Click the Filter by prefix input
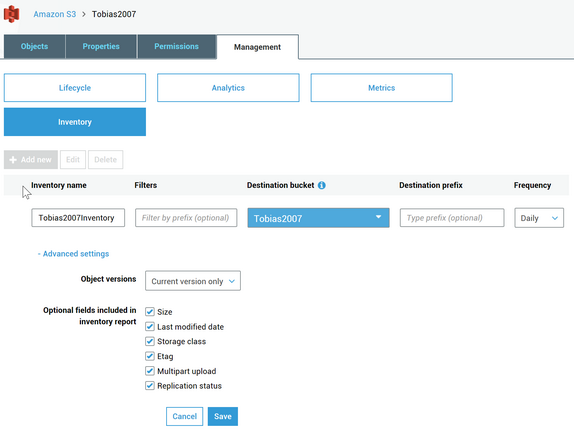Image resolution: width=574 pixels, height=434 pixels. click(x=186, y=218)
